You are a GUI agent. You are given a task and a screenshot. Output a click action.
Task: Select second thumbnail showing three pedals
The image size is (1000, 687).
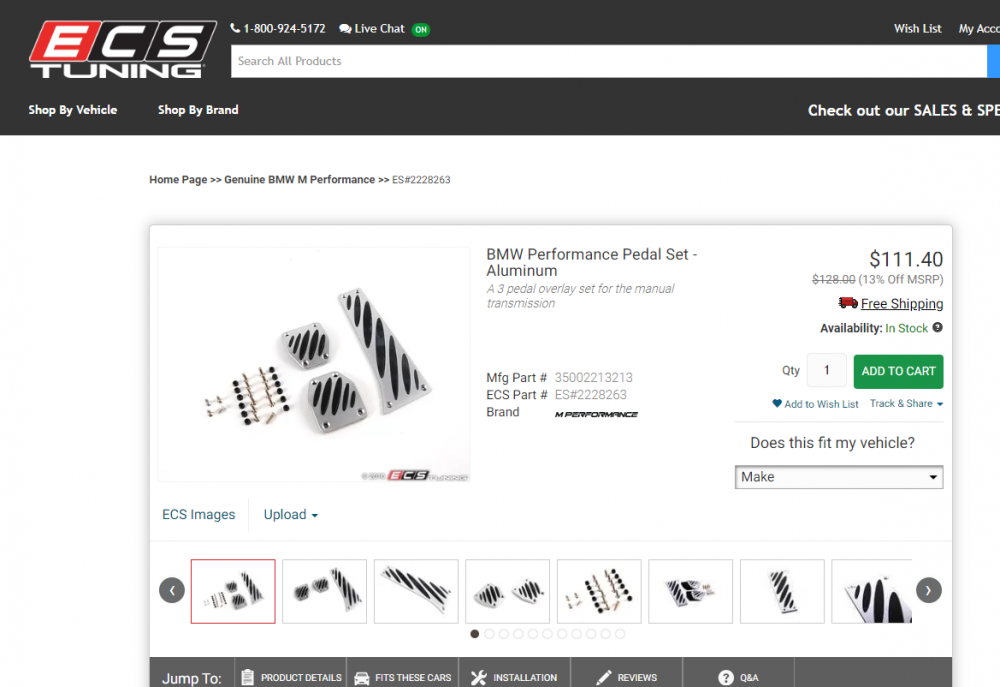(325, 591)
